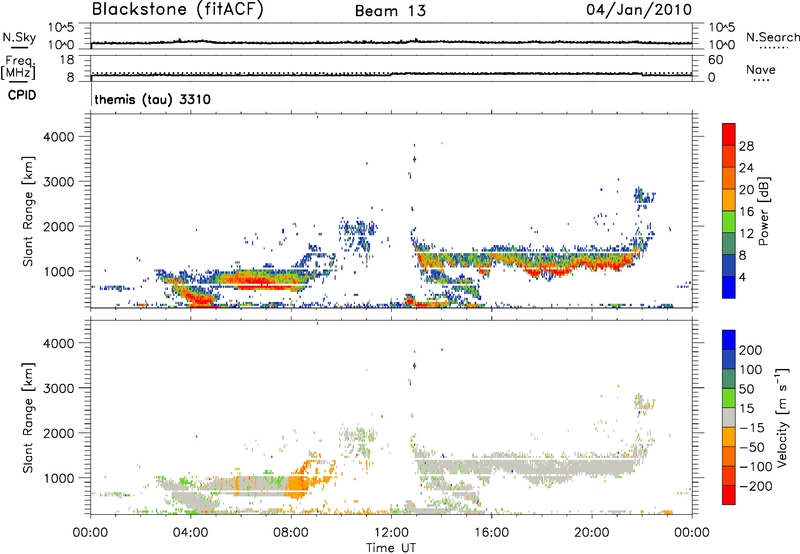The image size is (800, 554).
Task: Click the '28' label on the Power colorbar
Action: click(x=746, y=146)
